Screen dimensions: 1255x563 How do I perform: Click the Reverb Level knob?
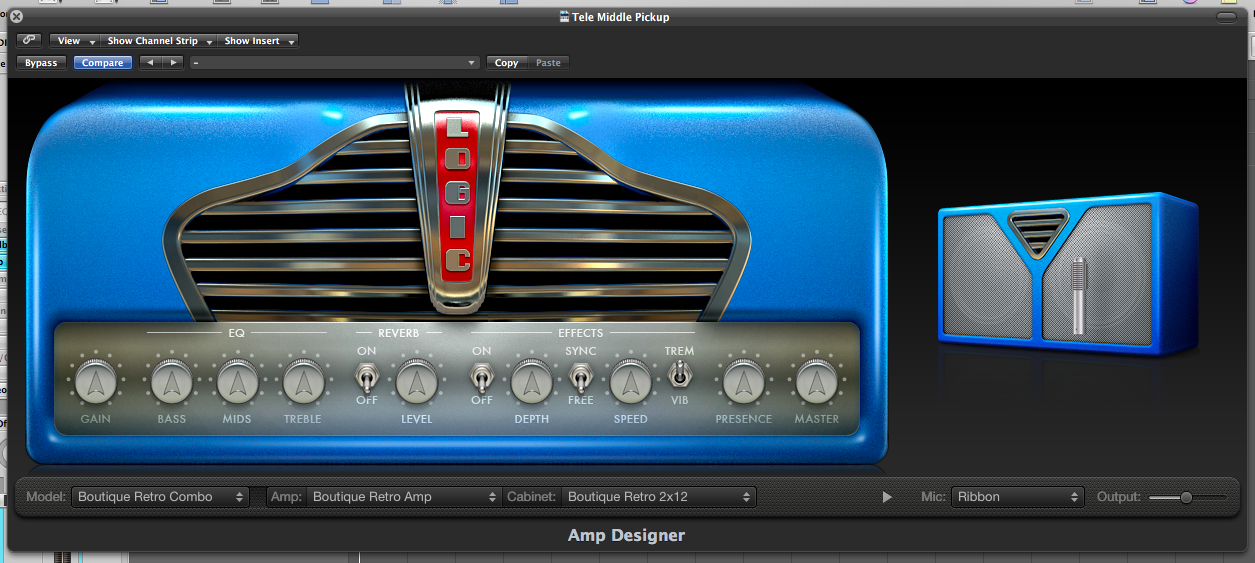tap(416, 382)
